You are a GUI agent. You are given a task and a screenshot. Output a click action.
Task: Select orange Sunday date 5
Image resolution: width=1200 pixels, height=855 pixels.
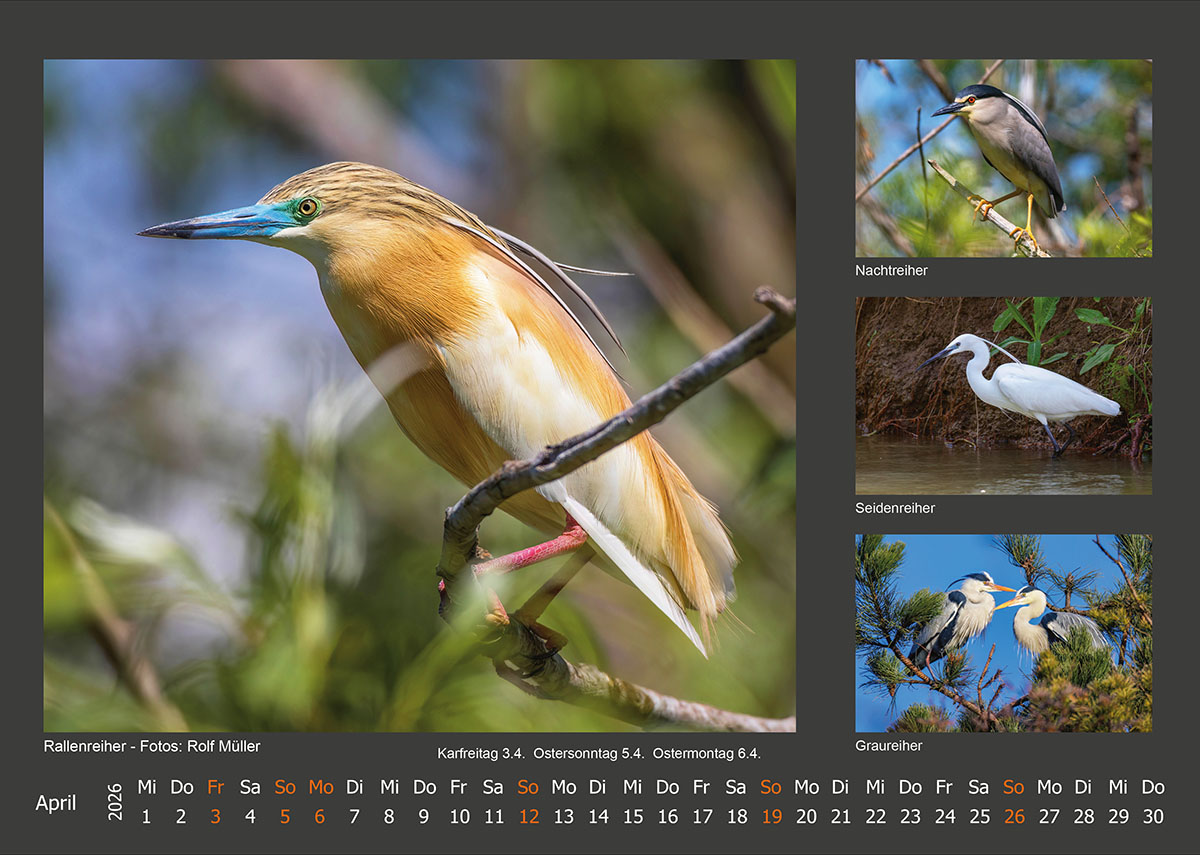pos(285,816)
